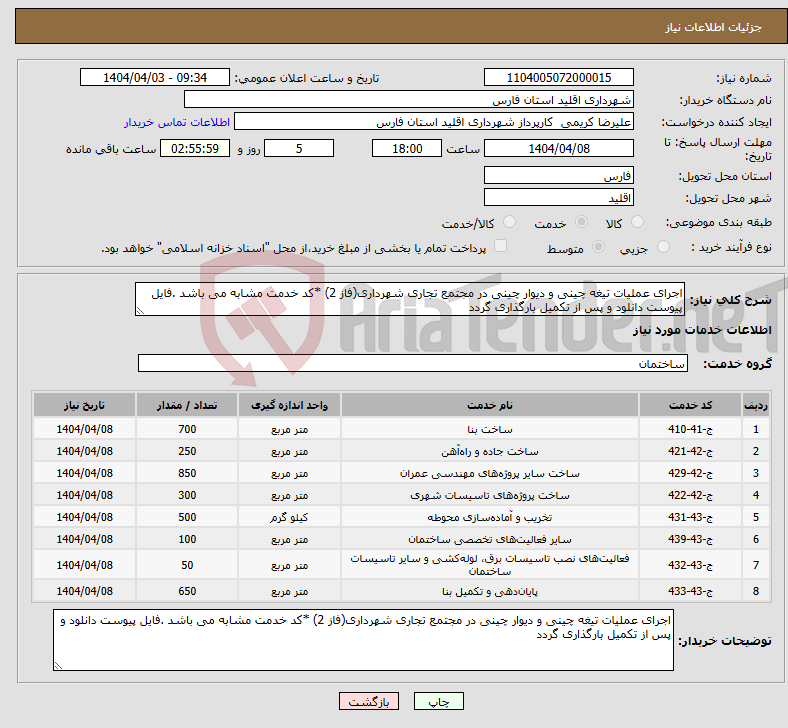Click quantity cell 700
This screenshot has height=728, width=788.
pyautogui.click(x=187, y=429)
